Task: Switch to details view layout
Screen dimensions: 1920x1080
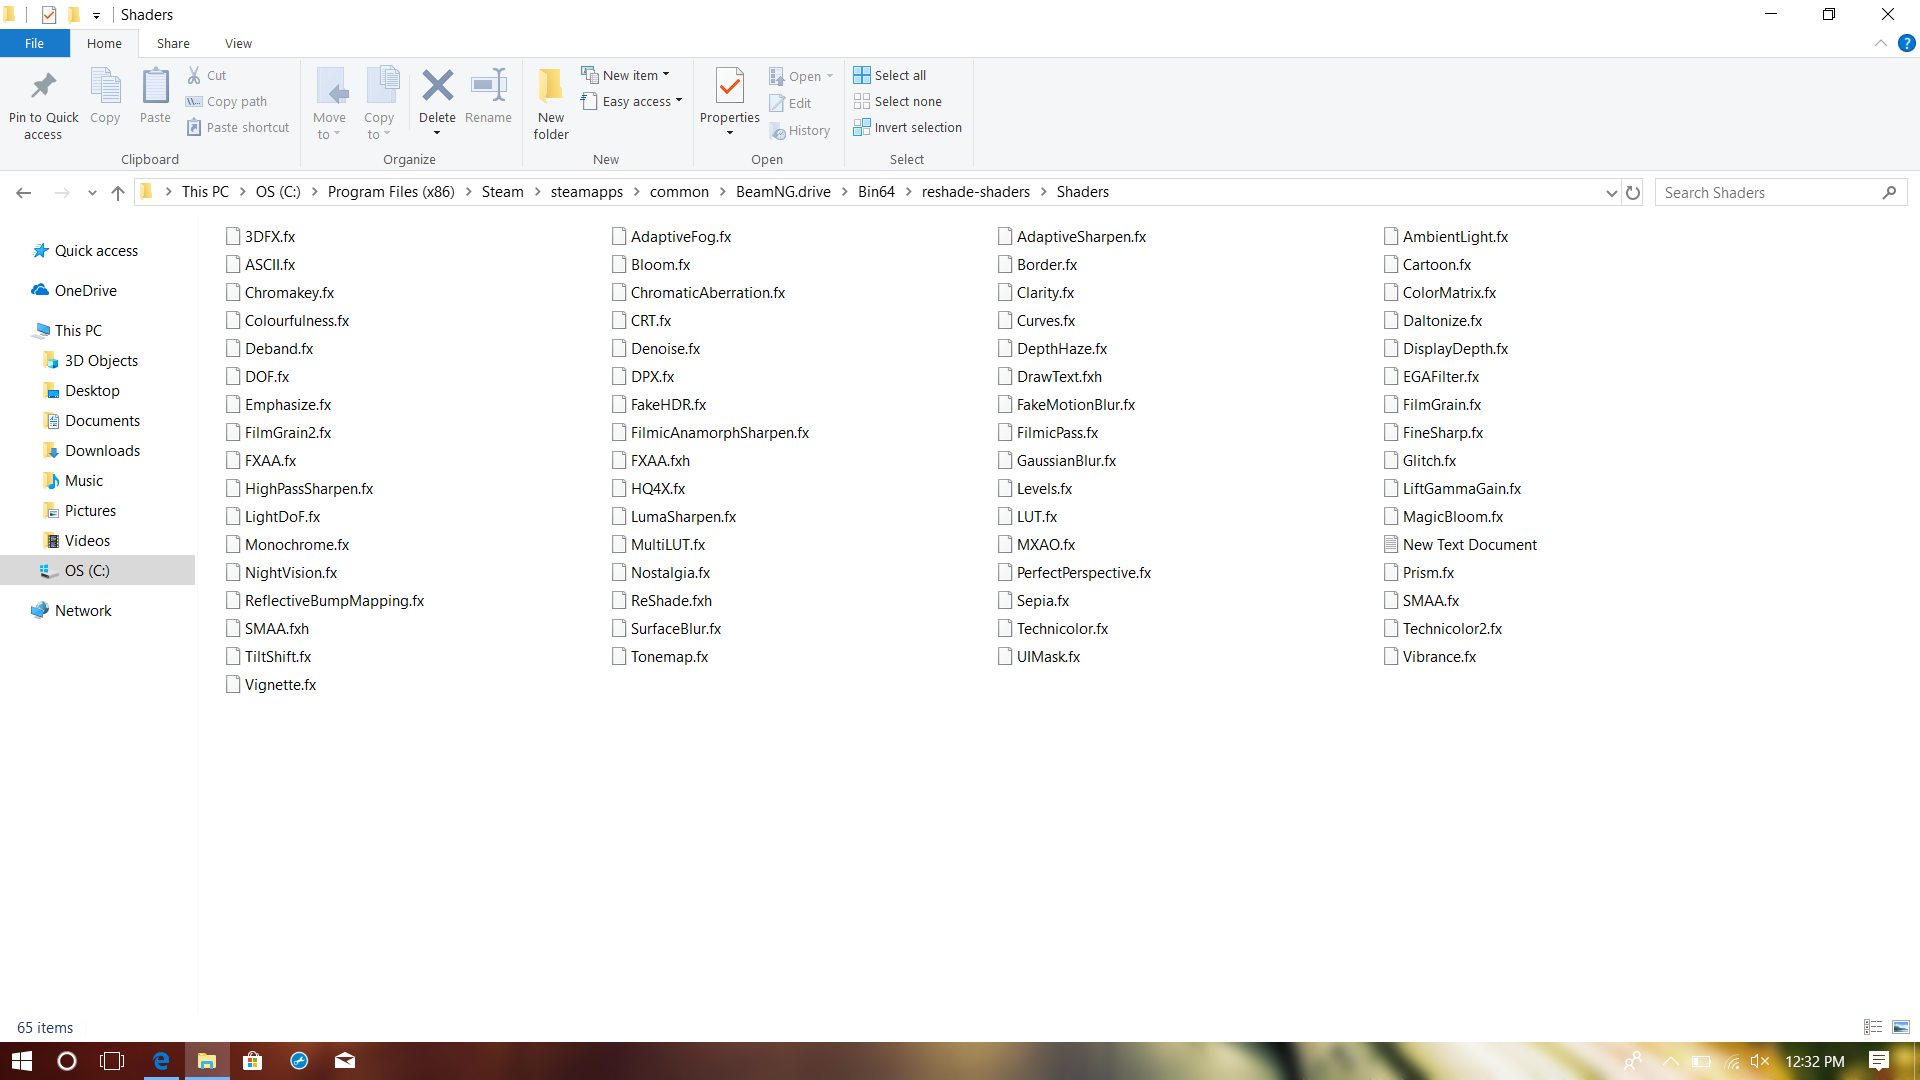Action: click(x=1873, y=1027)
